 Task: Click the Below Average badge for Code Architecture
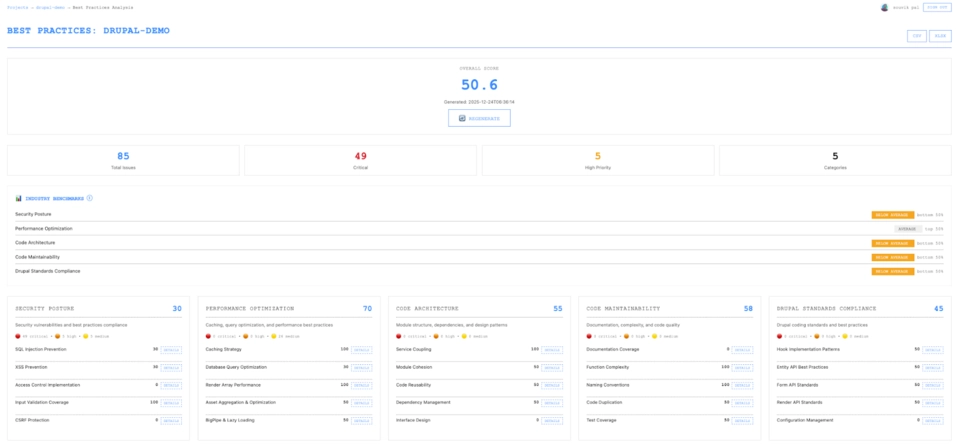893,243
